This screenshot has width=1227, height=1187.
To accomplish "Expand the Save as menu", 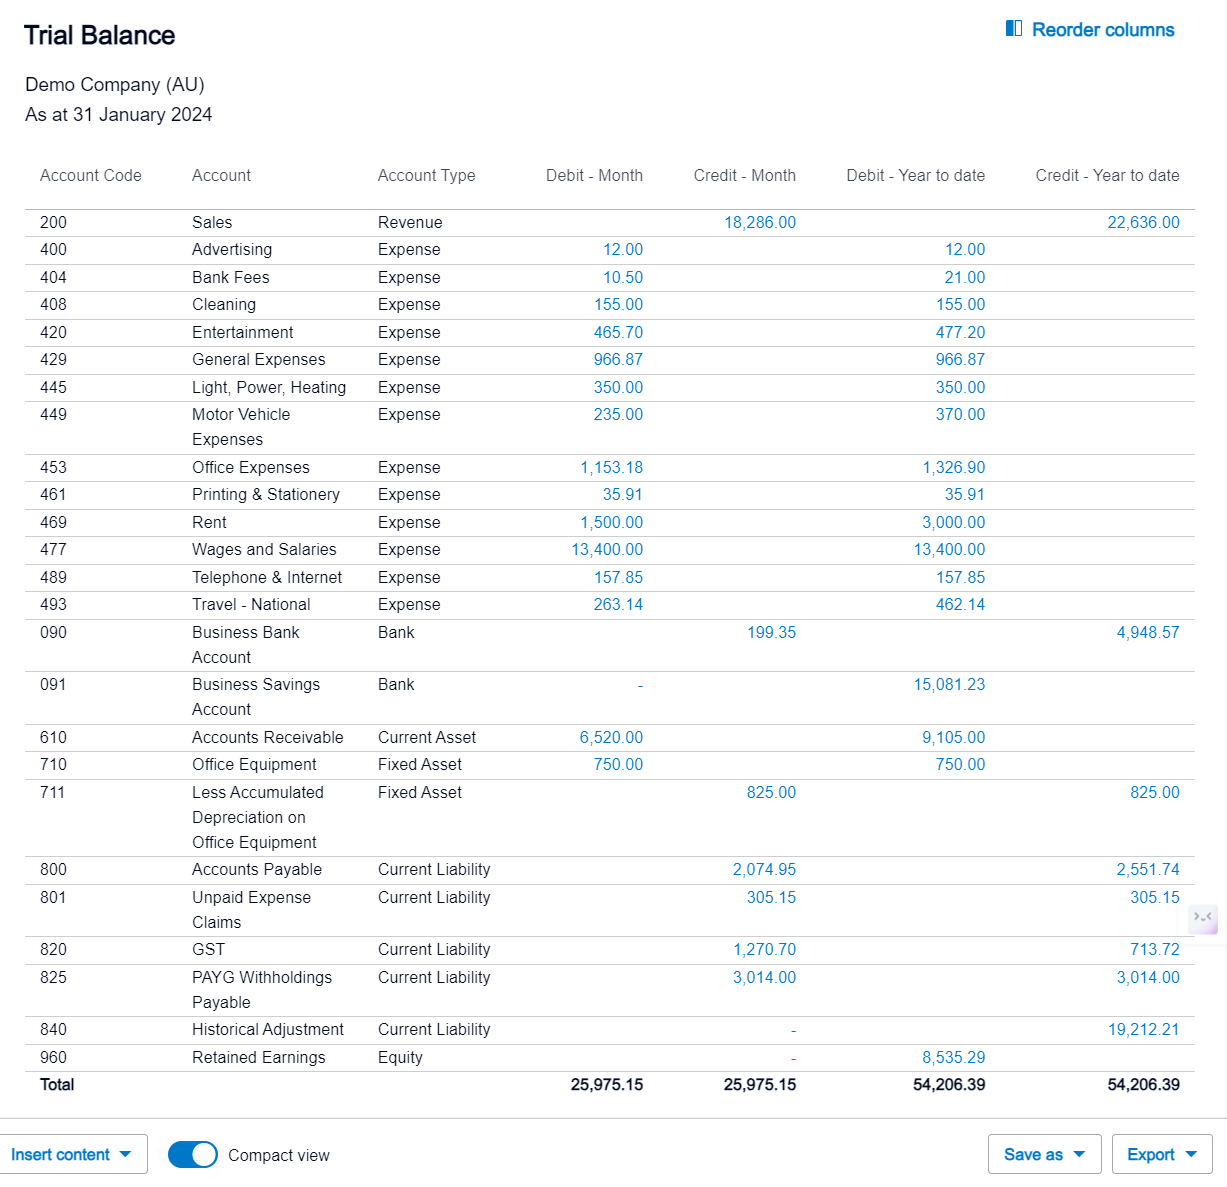I will (1044, 1155).
